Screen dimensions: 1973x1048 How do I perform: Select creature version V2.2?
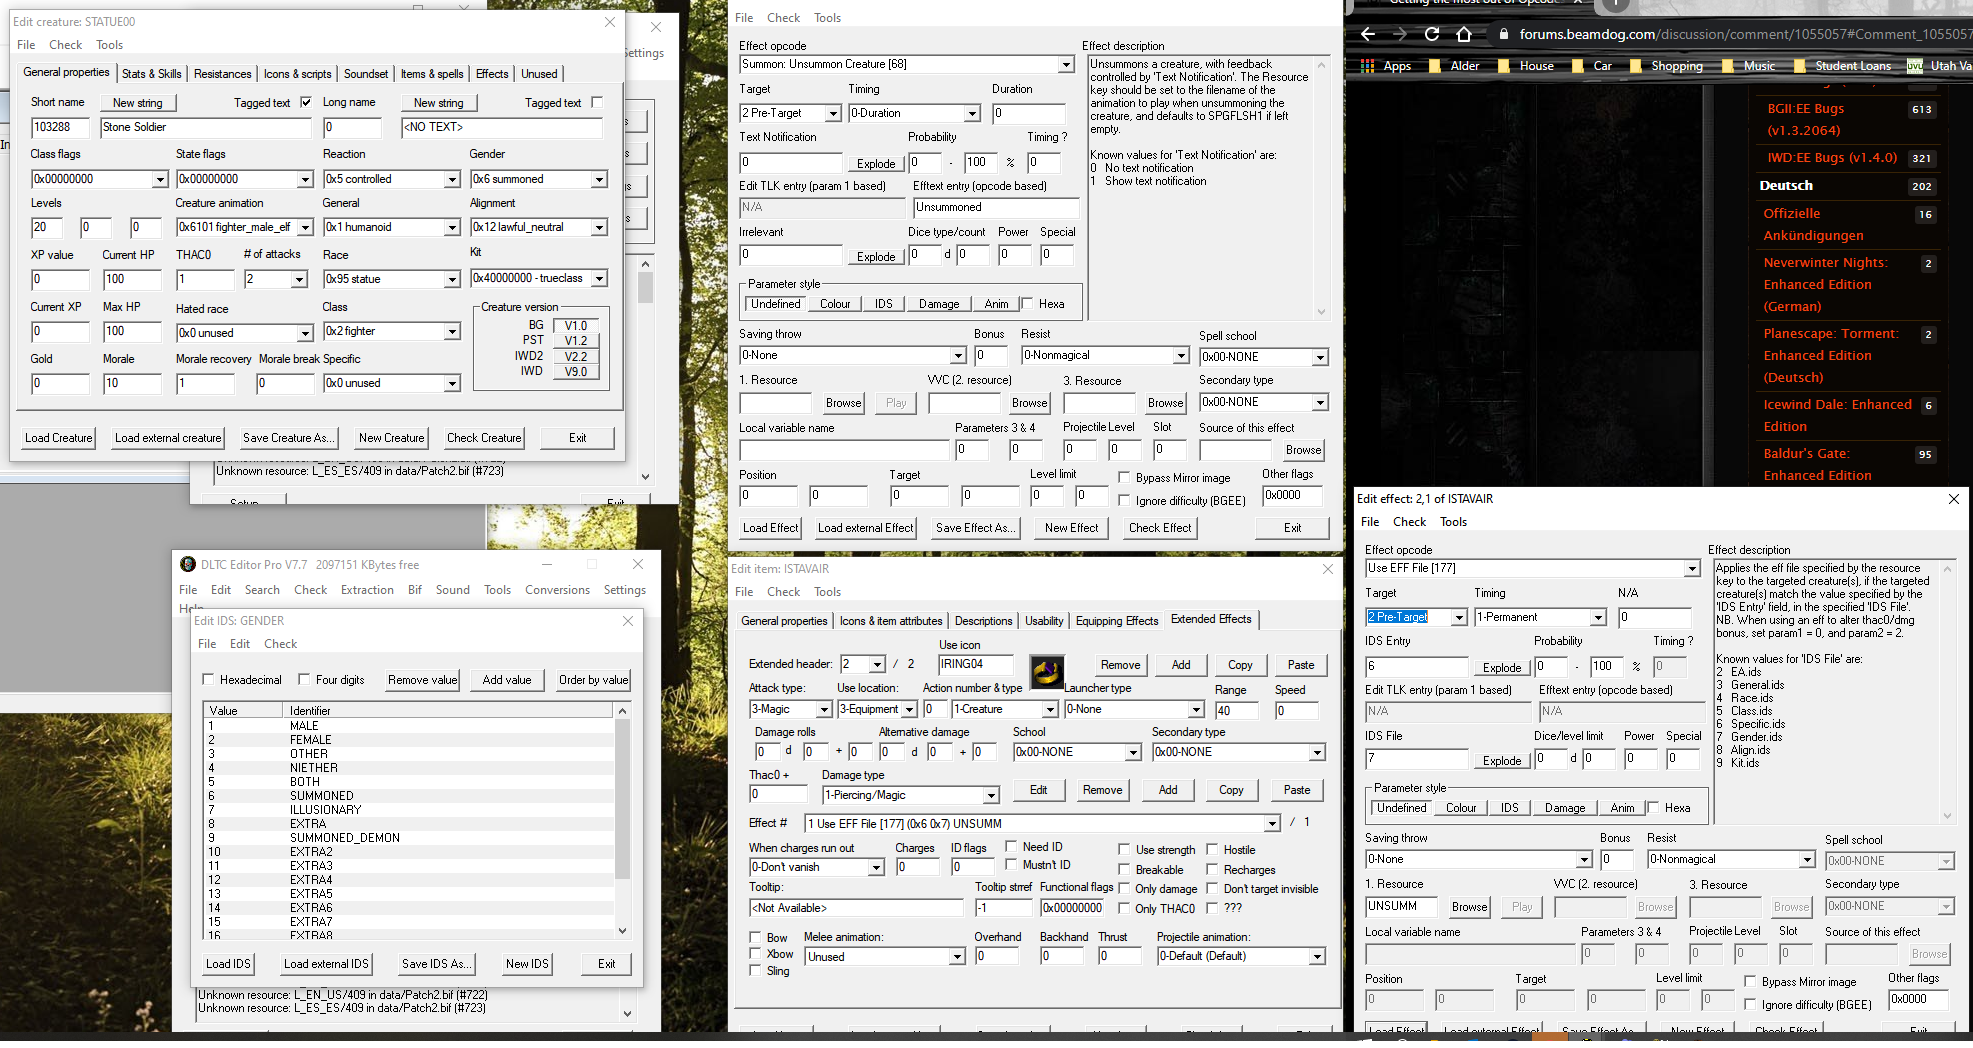tap(575, 357)
